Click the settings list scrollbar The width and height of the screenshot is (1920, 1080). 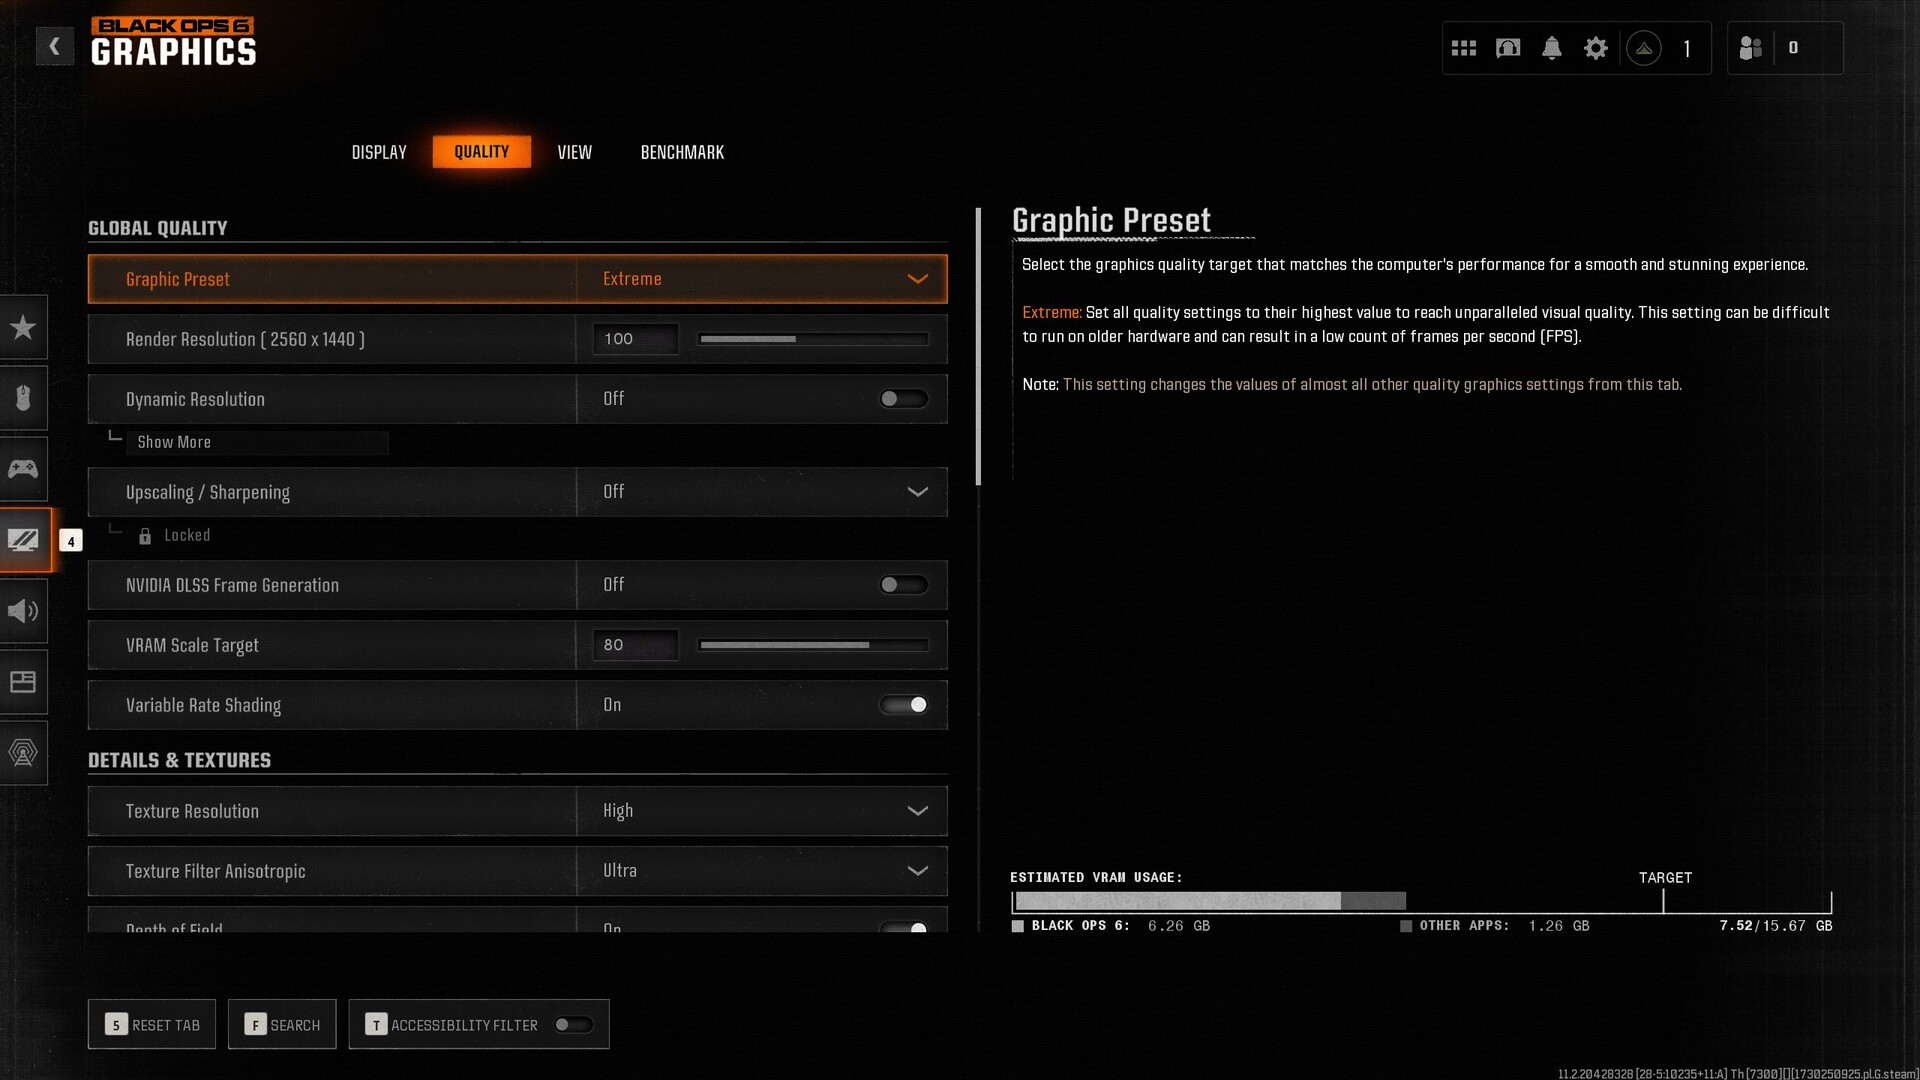coord(978,346)
